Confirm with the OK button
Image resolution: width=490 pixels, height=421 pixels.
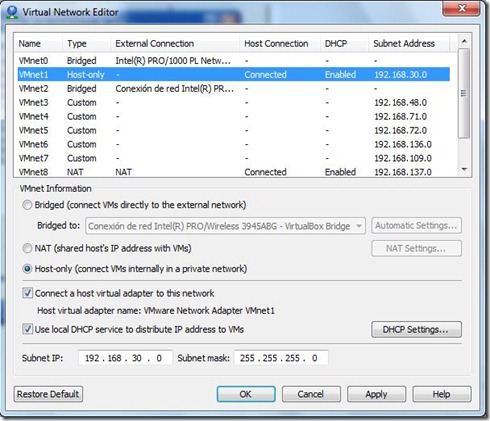click(x=246, y=394)
